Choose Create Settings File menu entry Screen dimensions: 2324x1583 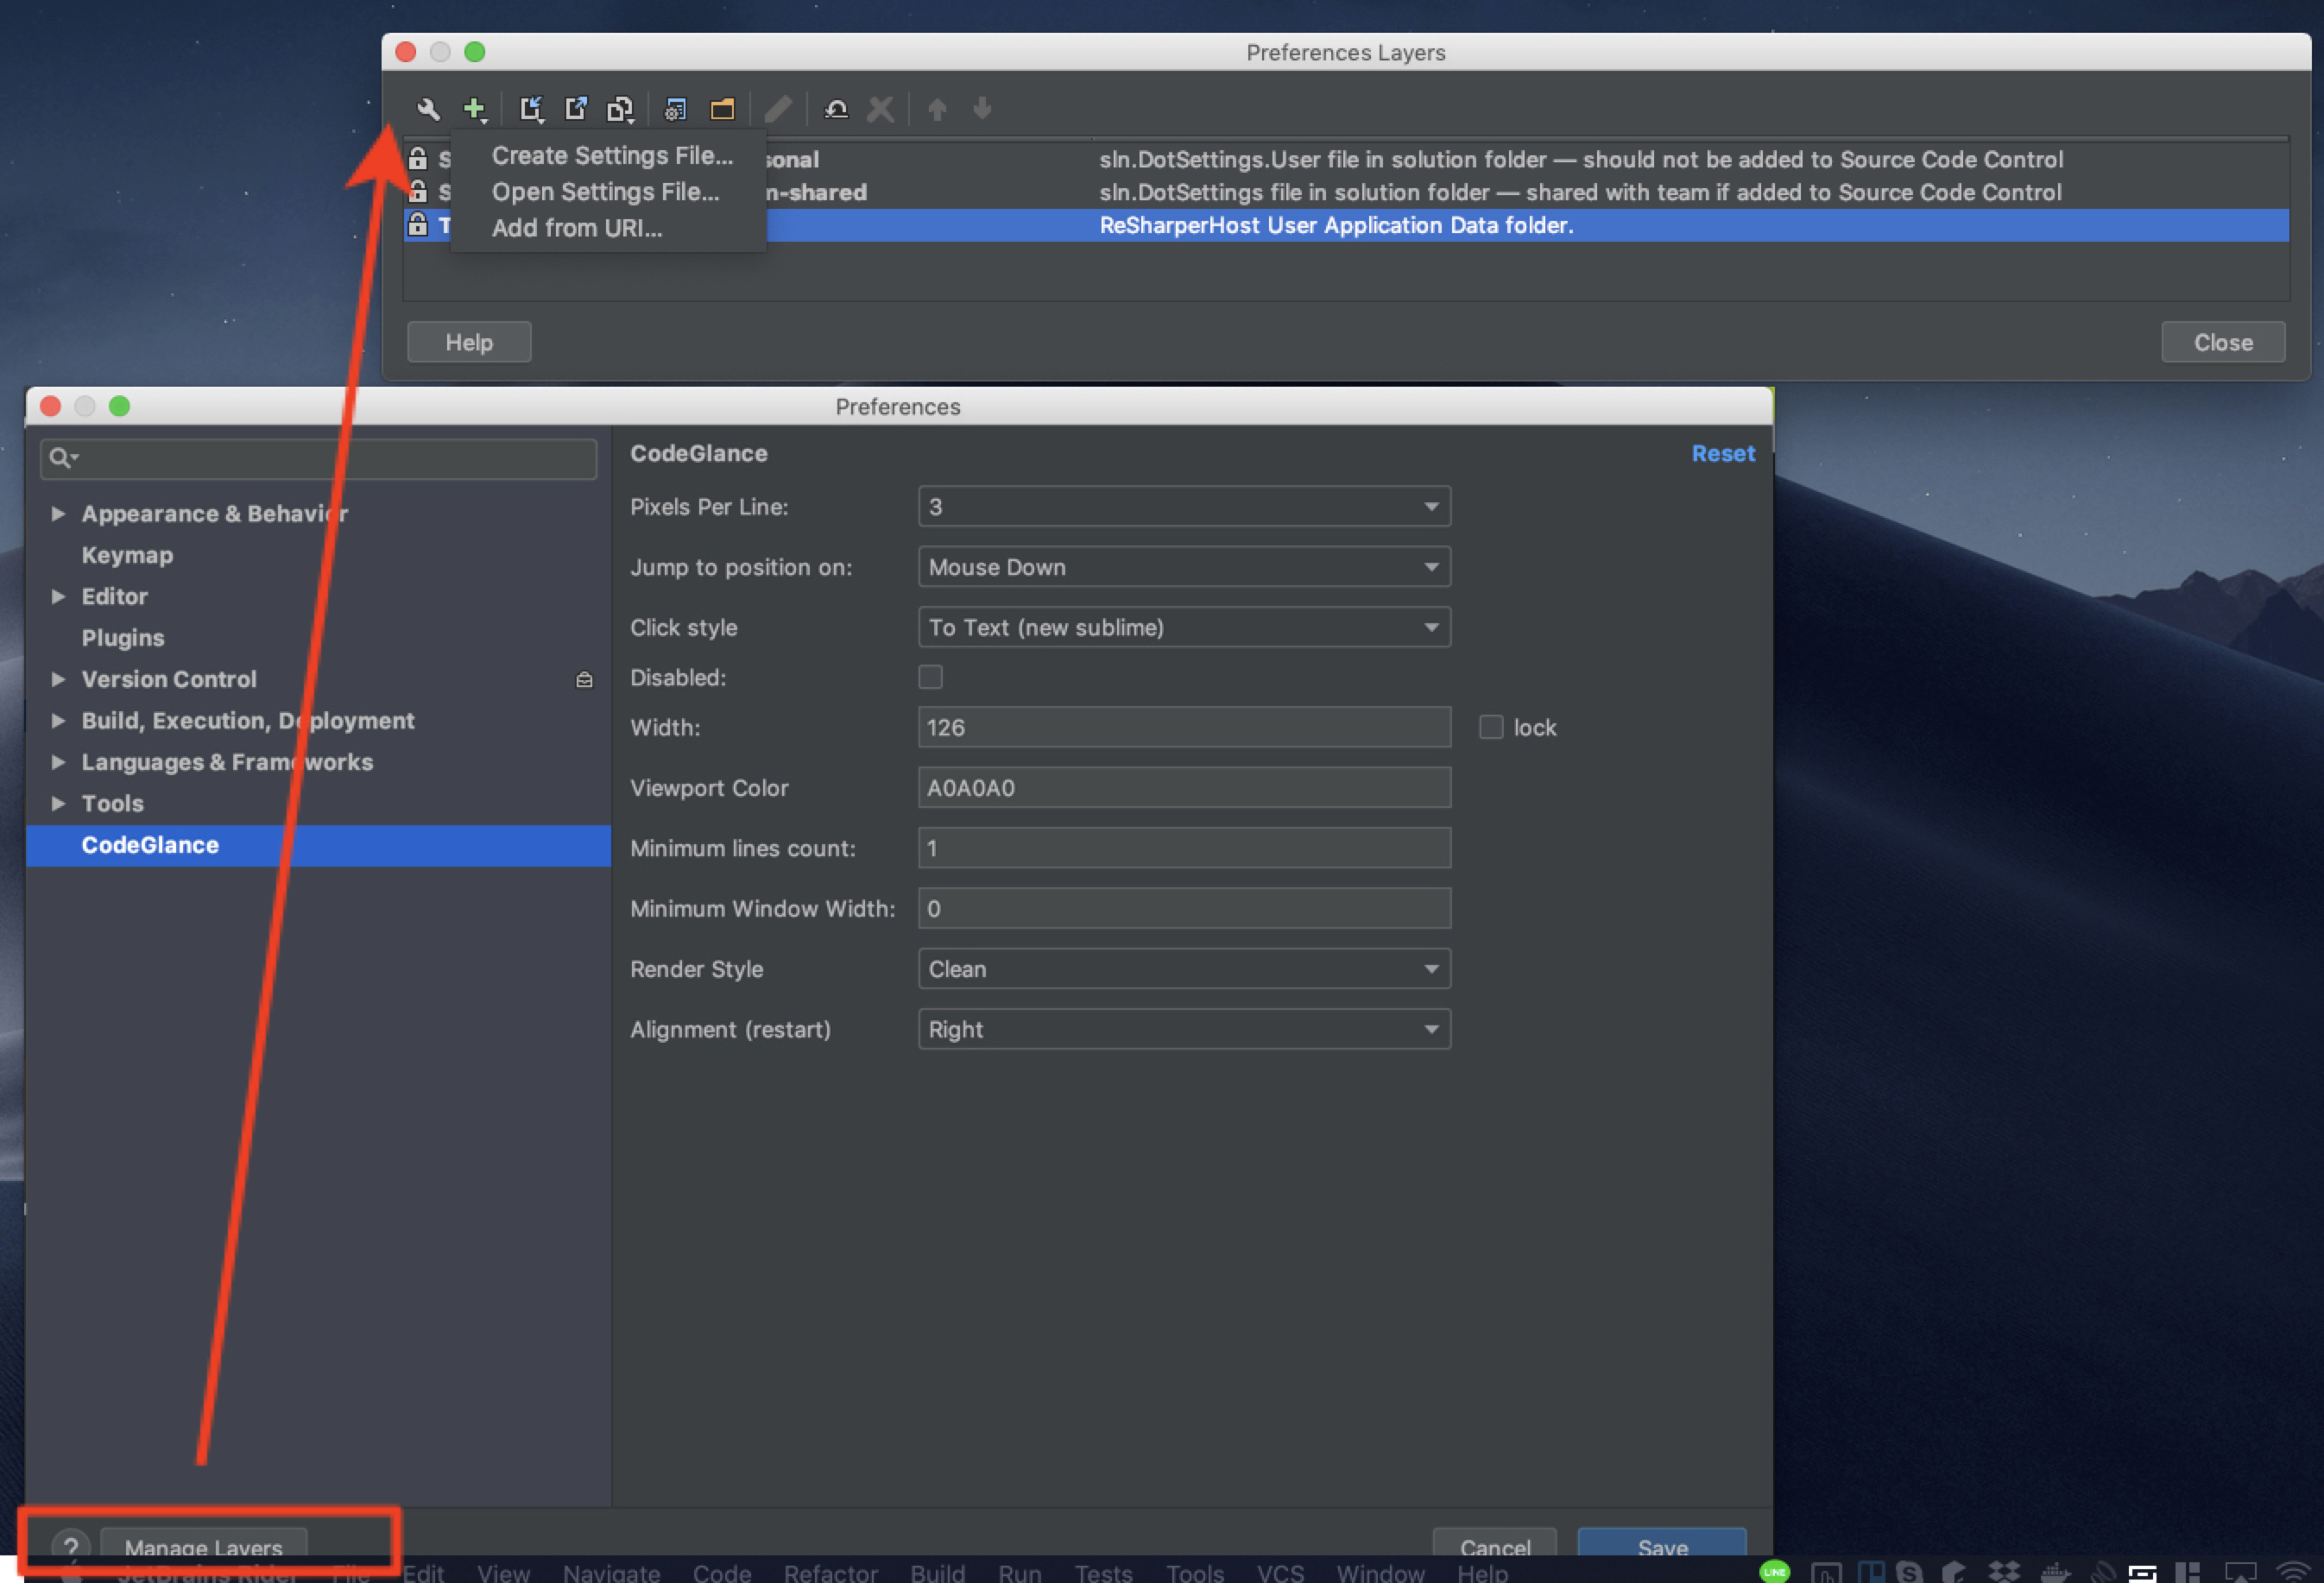(x=612, y=155)
